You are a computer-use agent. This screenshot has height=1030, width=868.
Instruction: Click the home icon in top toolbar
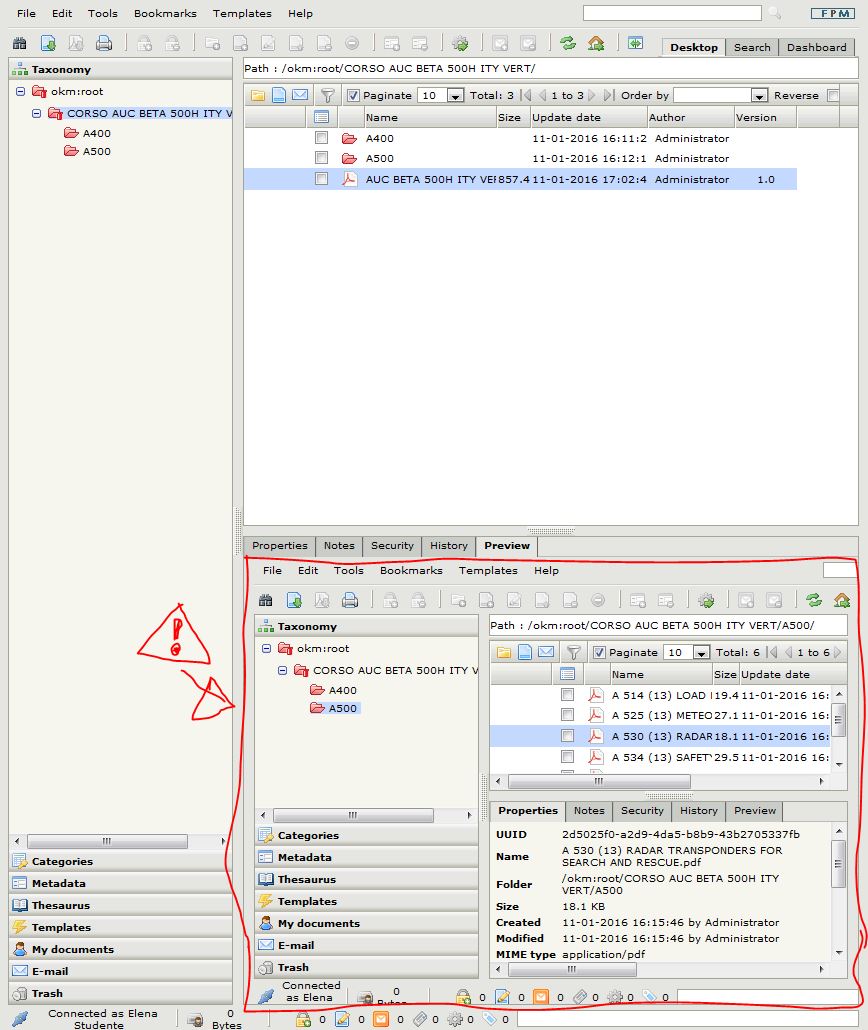click(596, 43)
